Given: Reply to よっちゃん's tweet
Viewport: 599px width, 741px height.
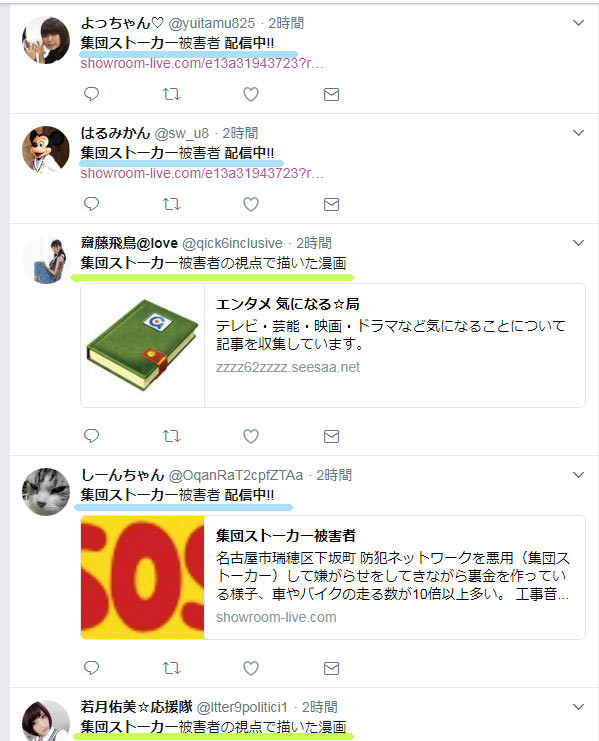Looking at the screenshot, I should (91, 94).
